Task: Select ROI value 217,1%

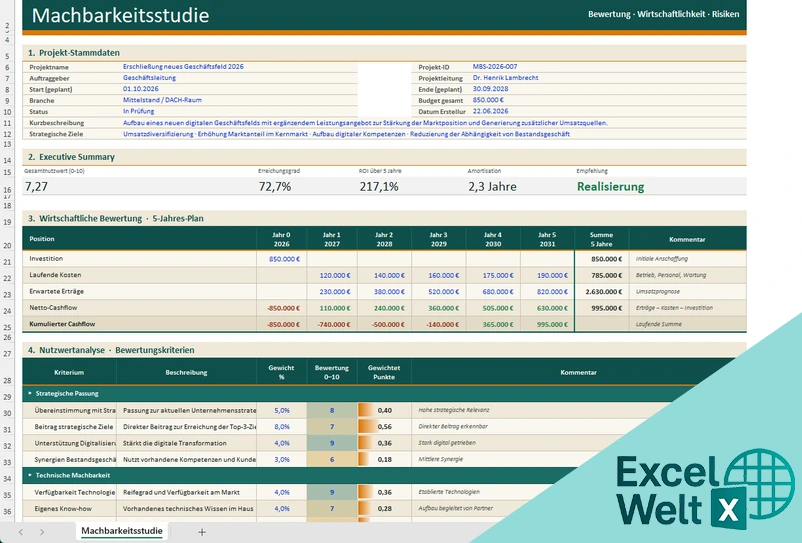Action: [x=378, y=187]
